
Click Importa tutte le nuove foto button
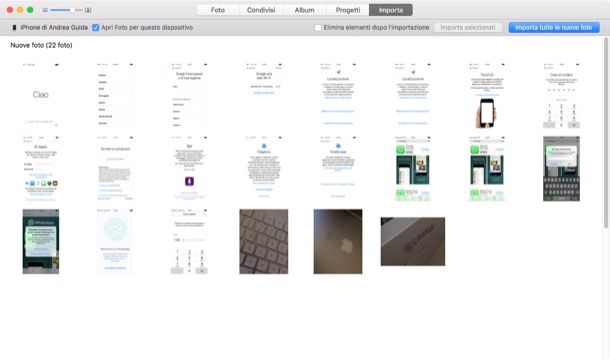554,28
